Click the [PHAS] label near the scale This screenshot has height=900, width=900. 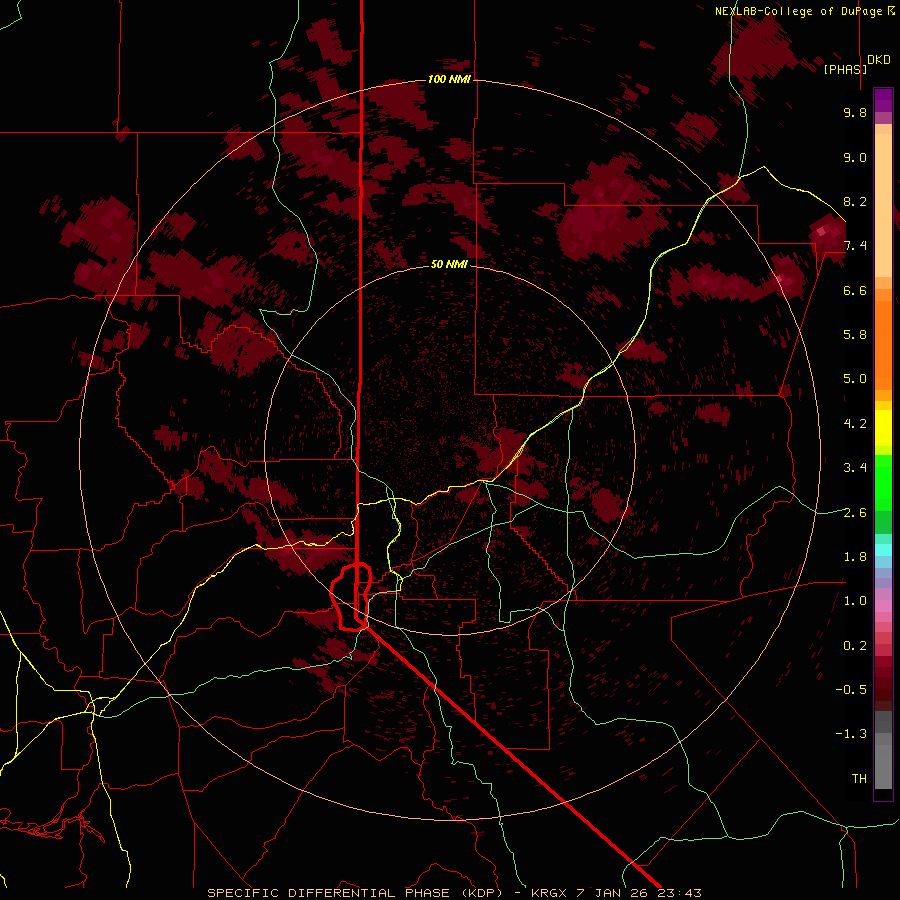tap(845, 69)
